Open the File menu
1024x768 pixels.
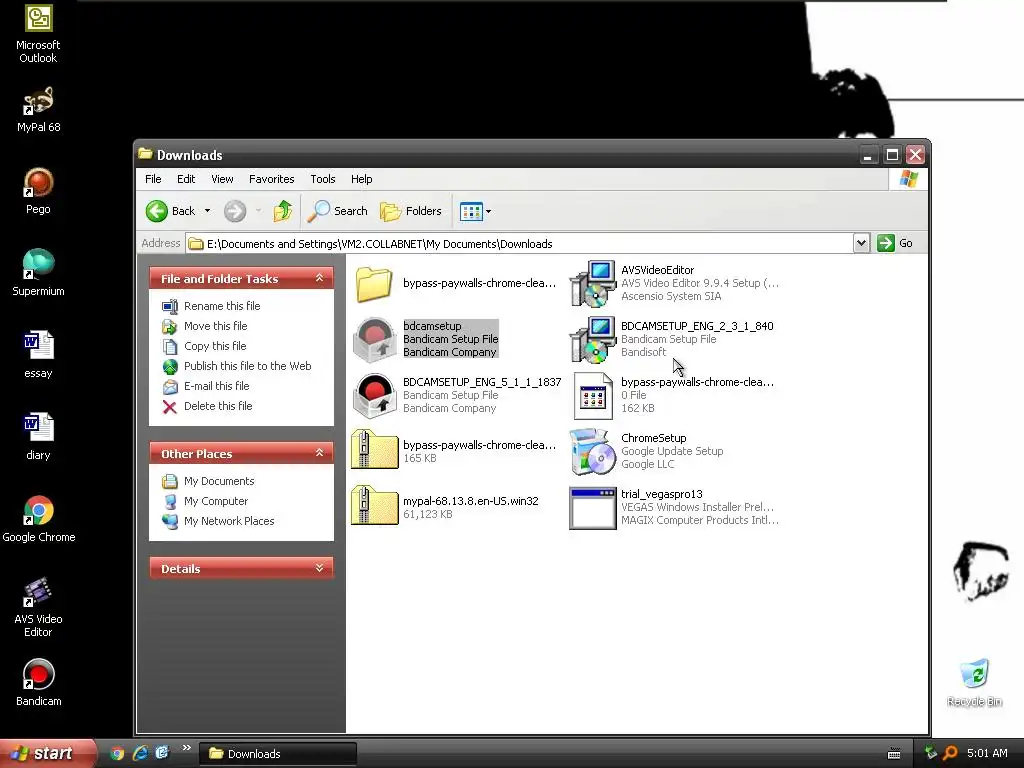pos(153,179)
